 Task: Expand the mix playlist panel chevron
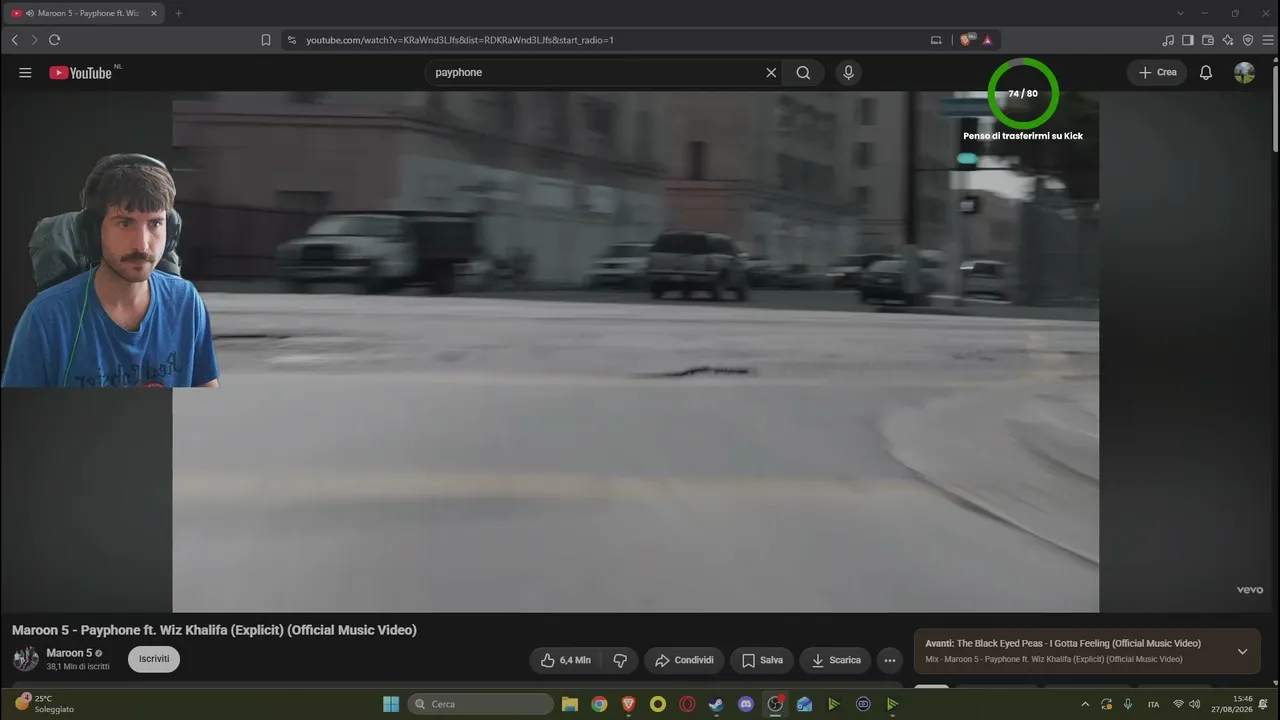[x=1242, y=651]
